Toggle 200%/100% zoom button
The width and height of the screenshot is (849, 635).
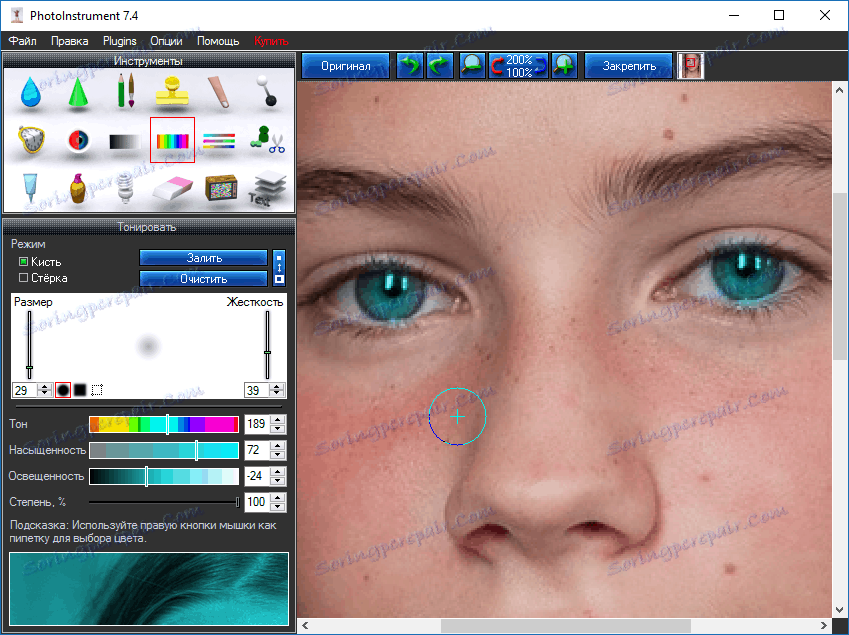click(518, 66)
